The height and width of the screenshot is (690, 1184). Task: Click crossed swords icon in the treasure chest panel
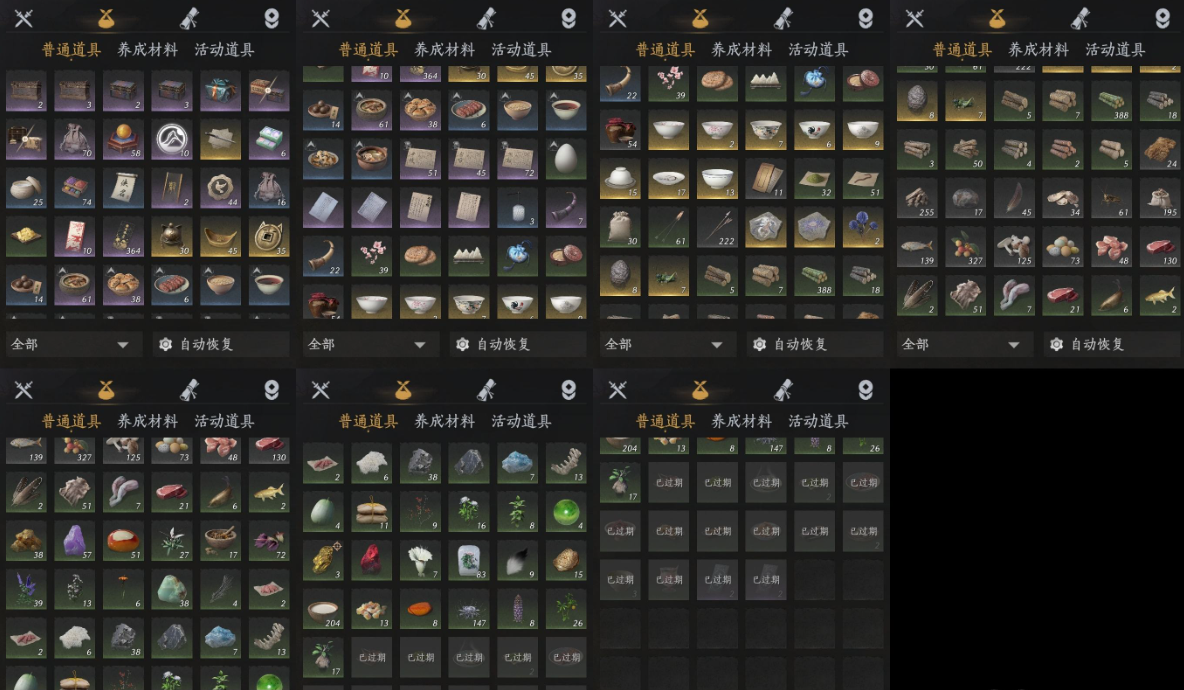pyautogui.click(x=23, y=17)
